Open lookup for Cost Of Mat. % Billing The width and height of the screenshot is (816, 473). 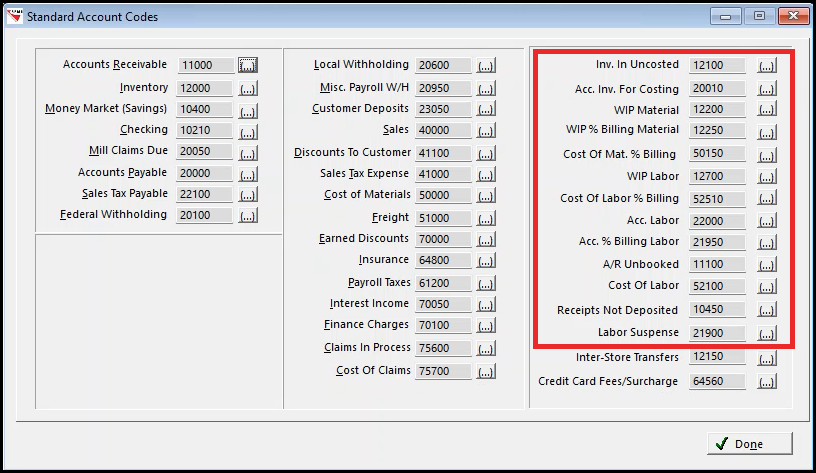click(x=766, y=155)
